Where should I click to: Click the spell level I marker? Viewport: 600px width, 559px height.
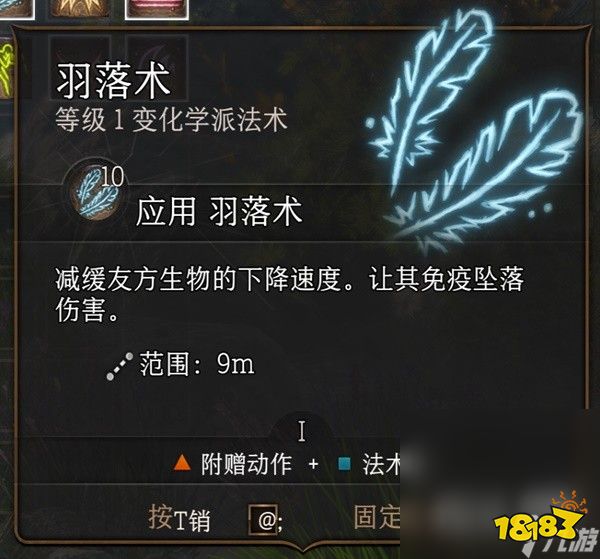click(x=302, y=431)
